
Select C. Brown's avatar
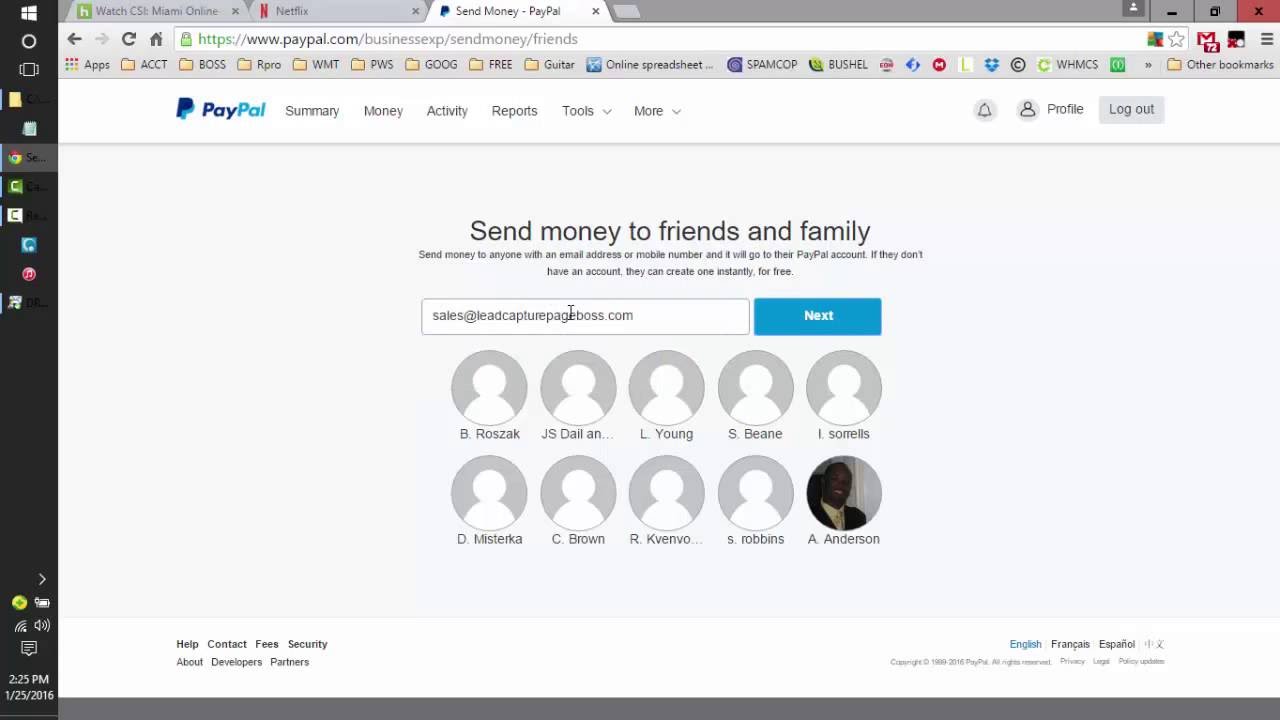click(x=578, y=493)
